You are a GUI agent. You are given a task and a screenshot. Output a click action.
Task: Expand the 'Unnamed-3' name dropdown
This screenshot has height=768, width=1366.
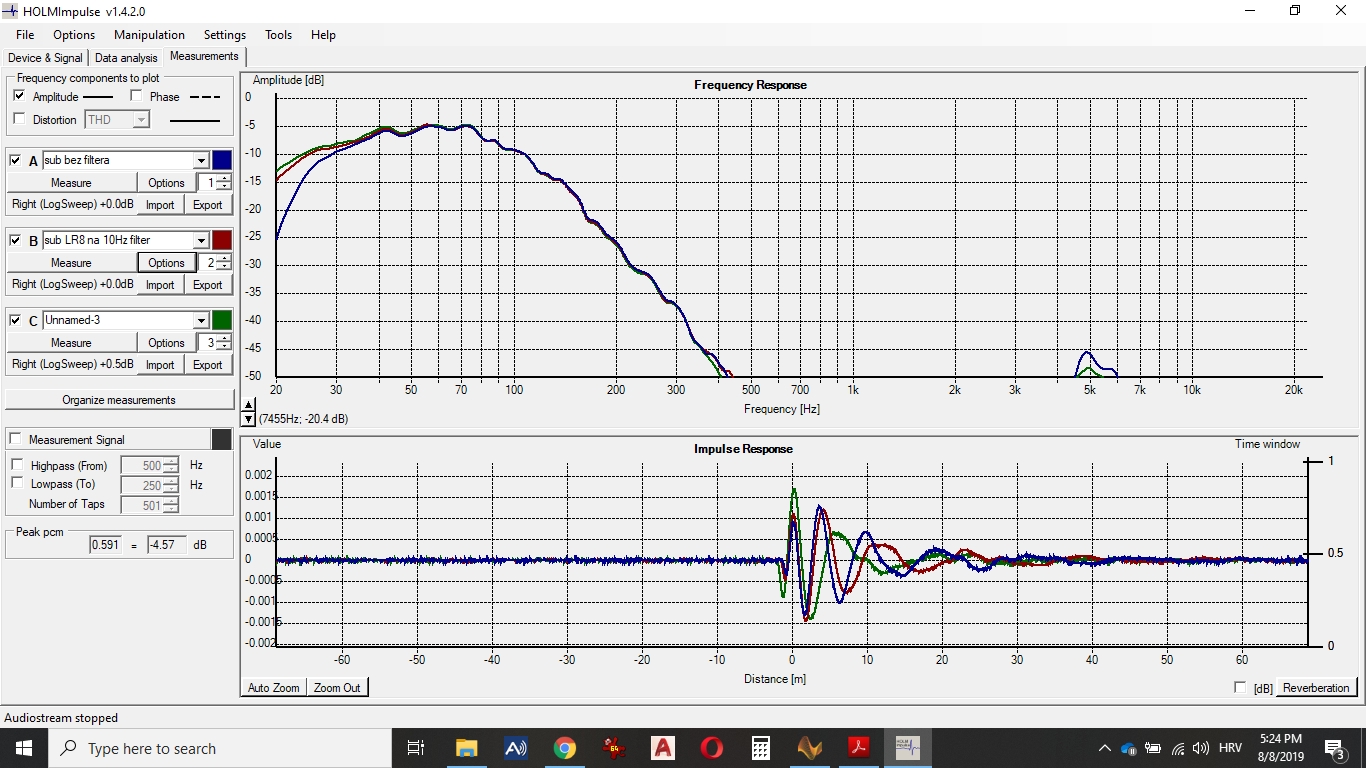coord(201,320)
